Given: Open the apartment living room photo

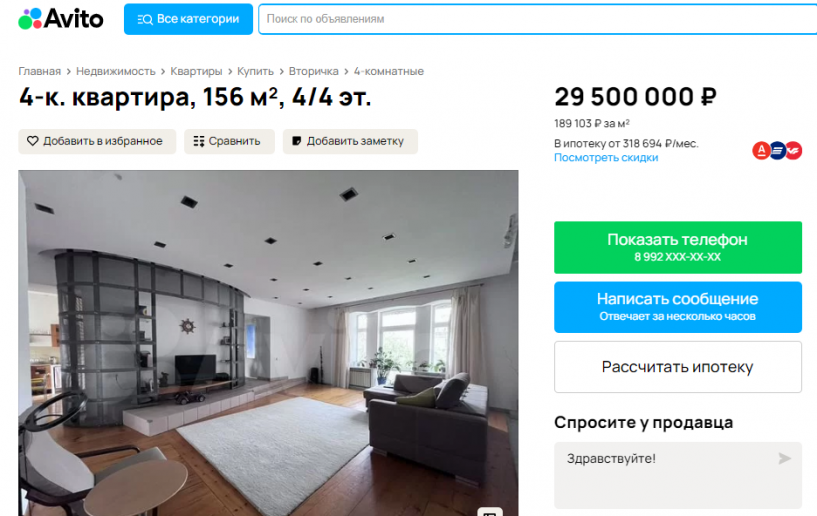Looking at the screenshot, I should [268, 343].
